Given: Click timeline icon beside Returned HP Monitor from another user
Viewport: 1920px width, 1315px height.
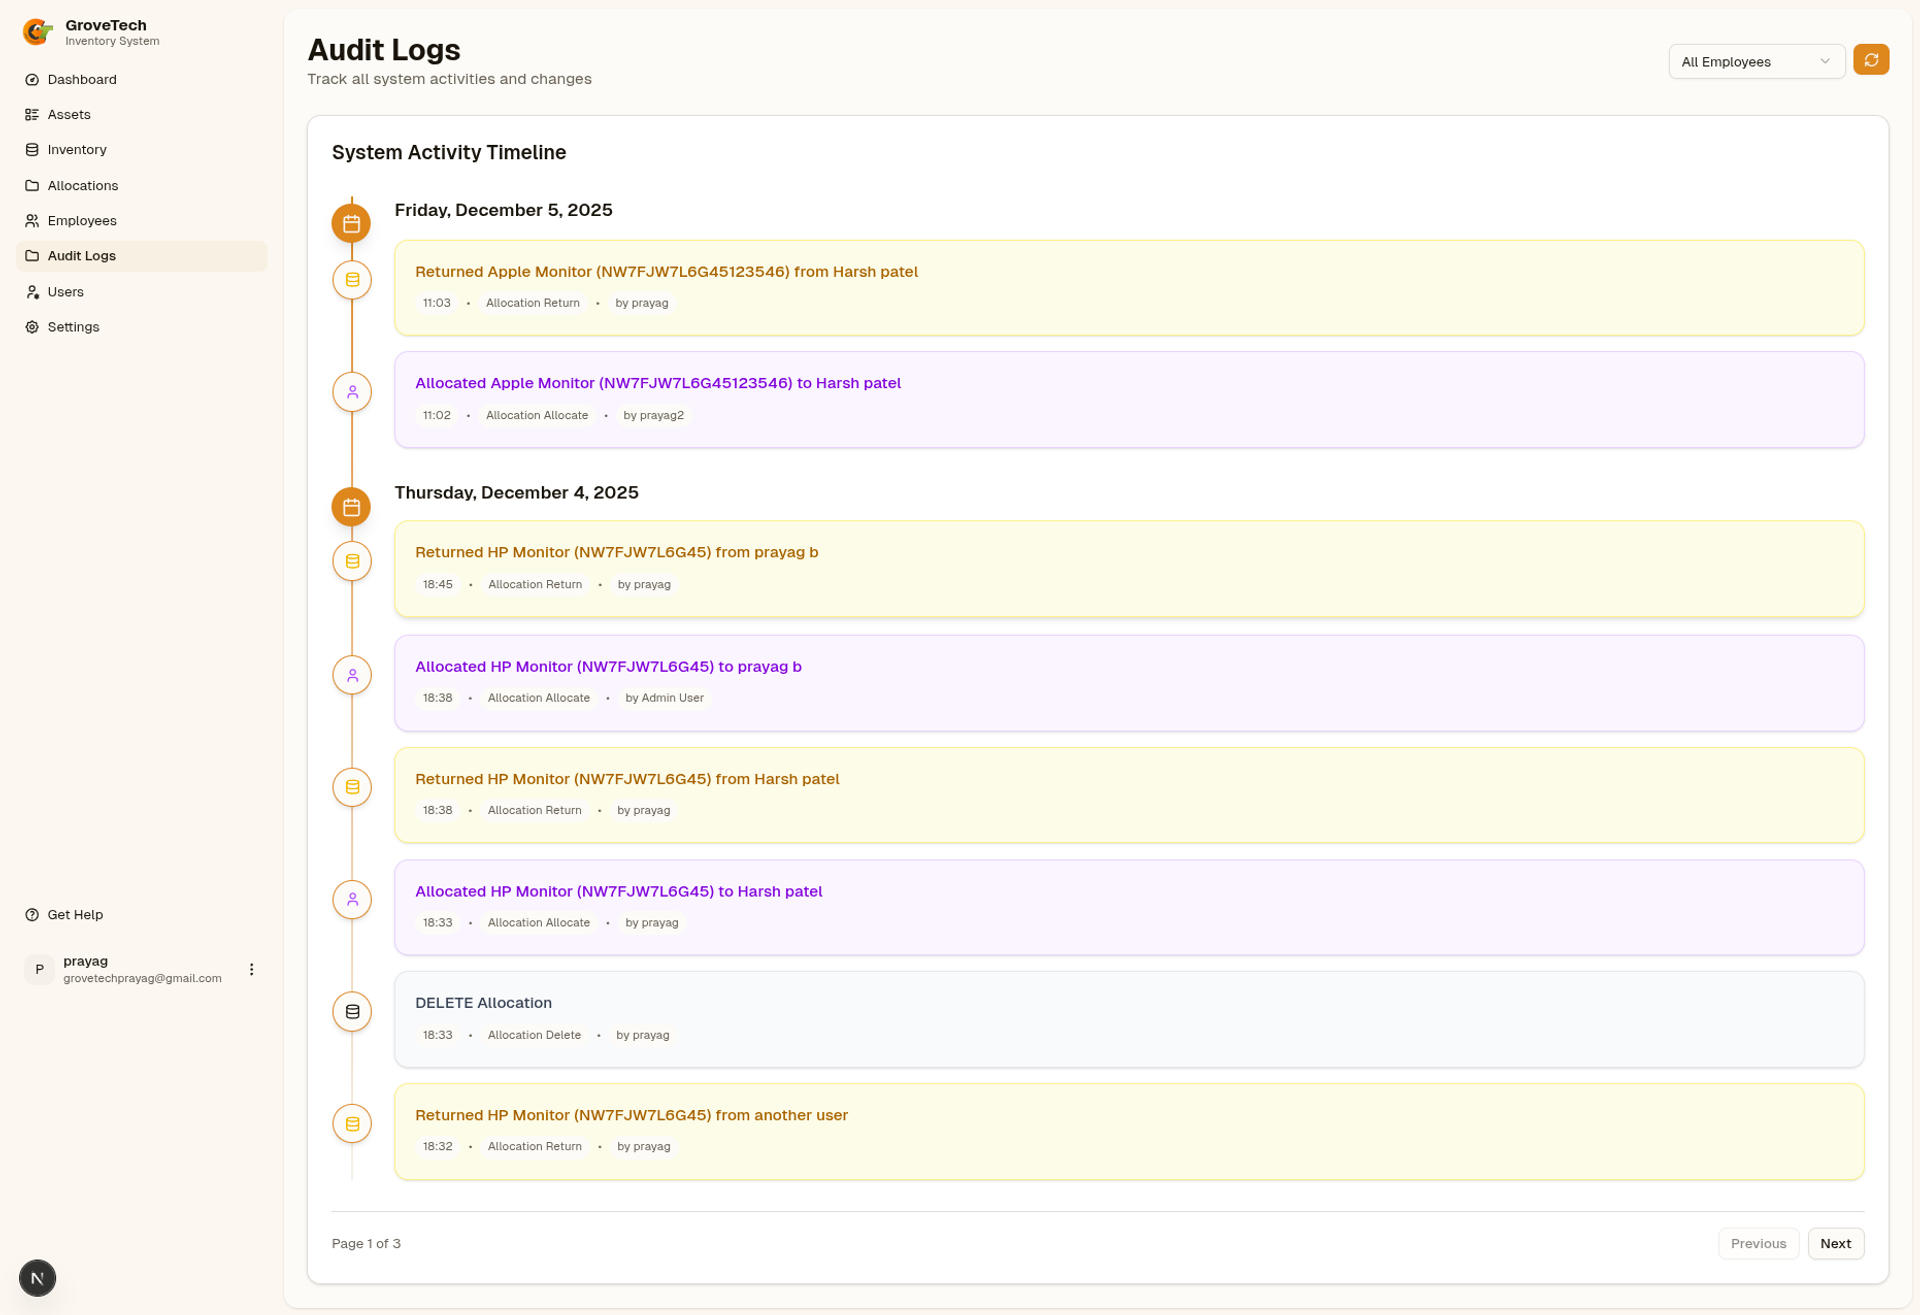Looking at the screenshot, I should [352, 1124].
